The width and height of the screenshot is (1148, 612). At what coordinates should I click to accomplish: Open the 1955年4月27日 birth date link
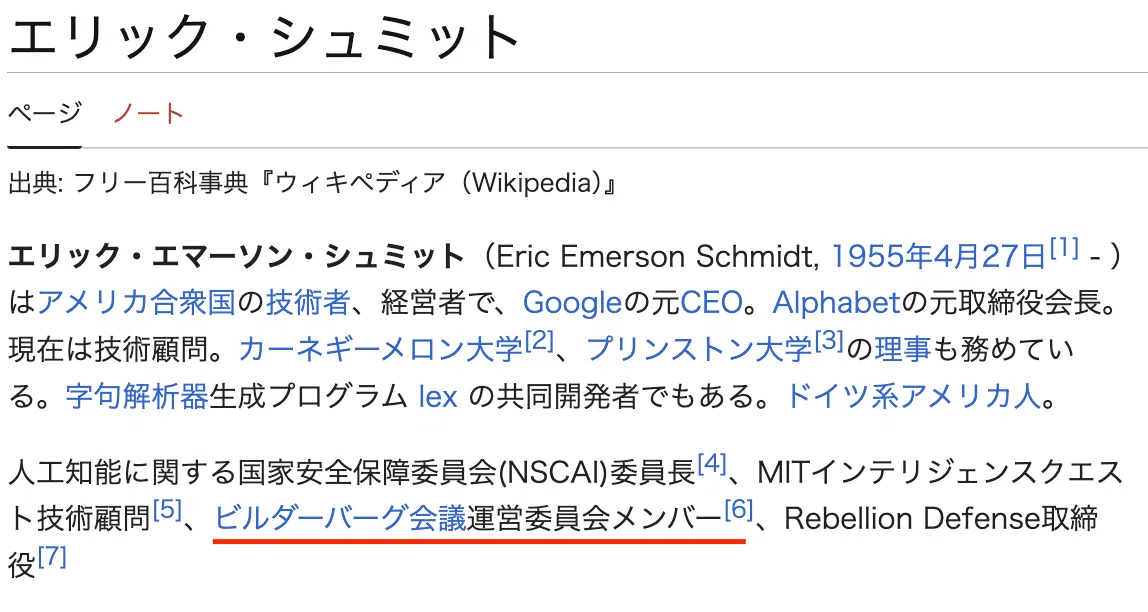tap(939, 257)
